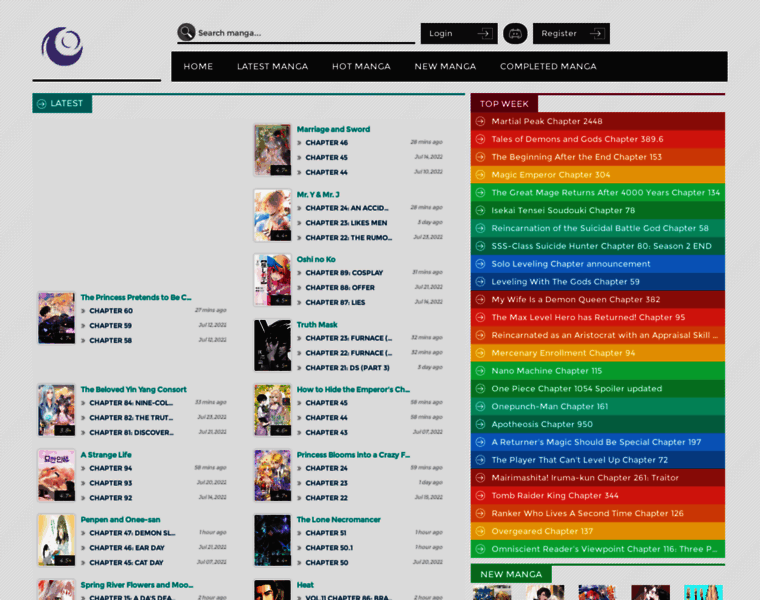Open The Beginning After the End Chapter 153
This screenshot has width=760, height=600.
tap(598, 157)
